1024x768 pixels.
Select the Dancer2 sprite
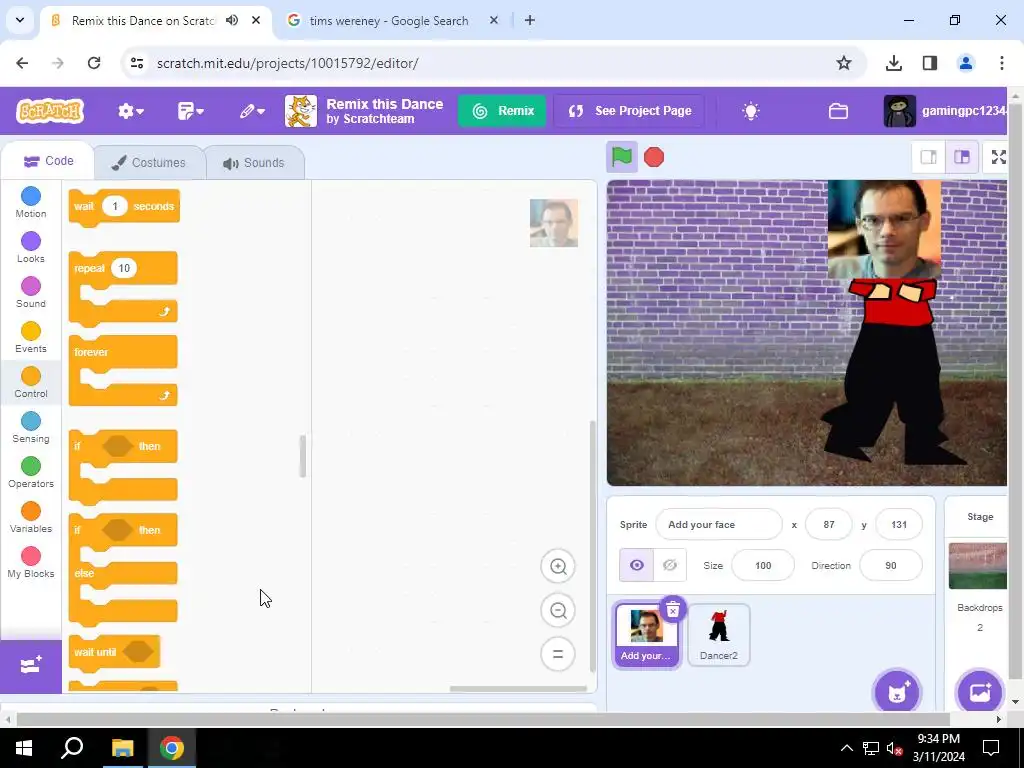pos(718,635)
